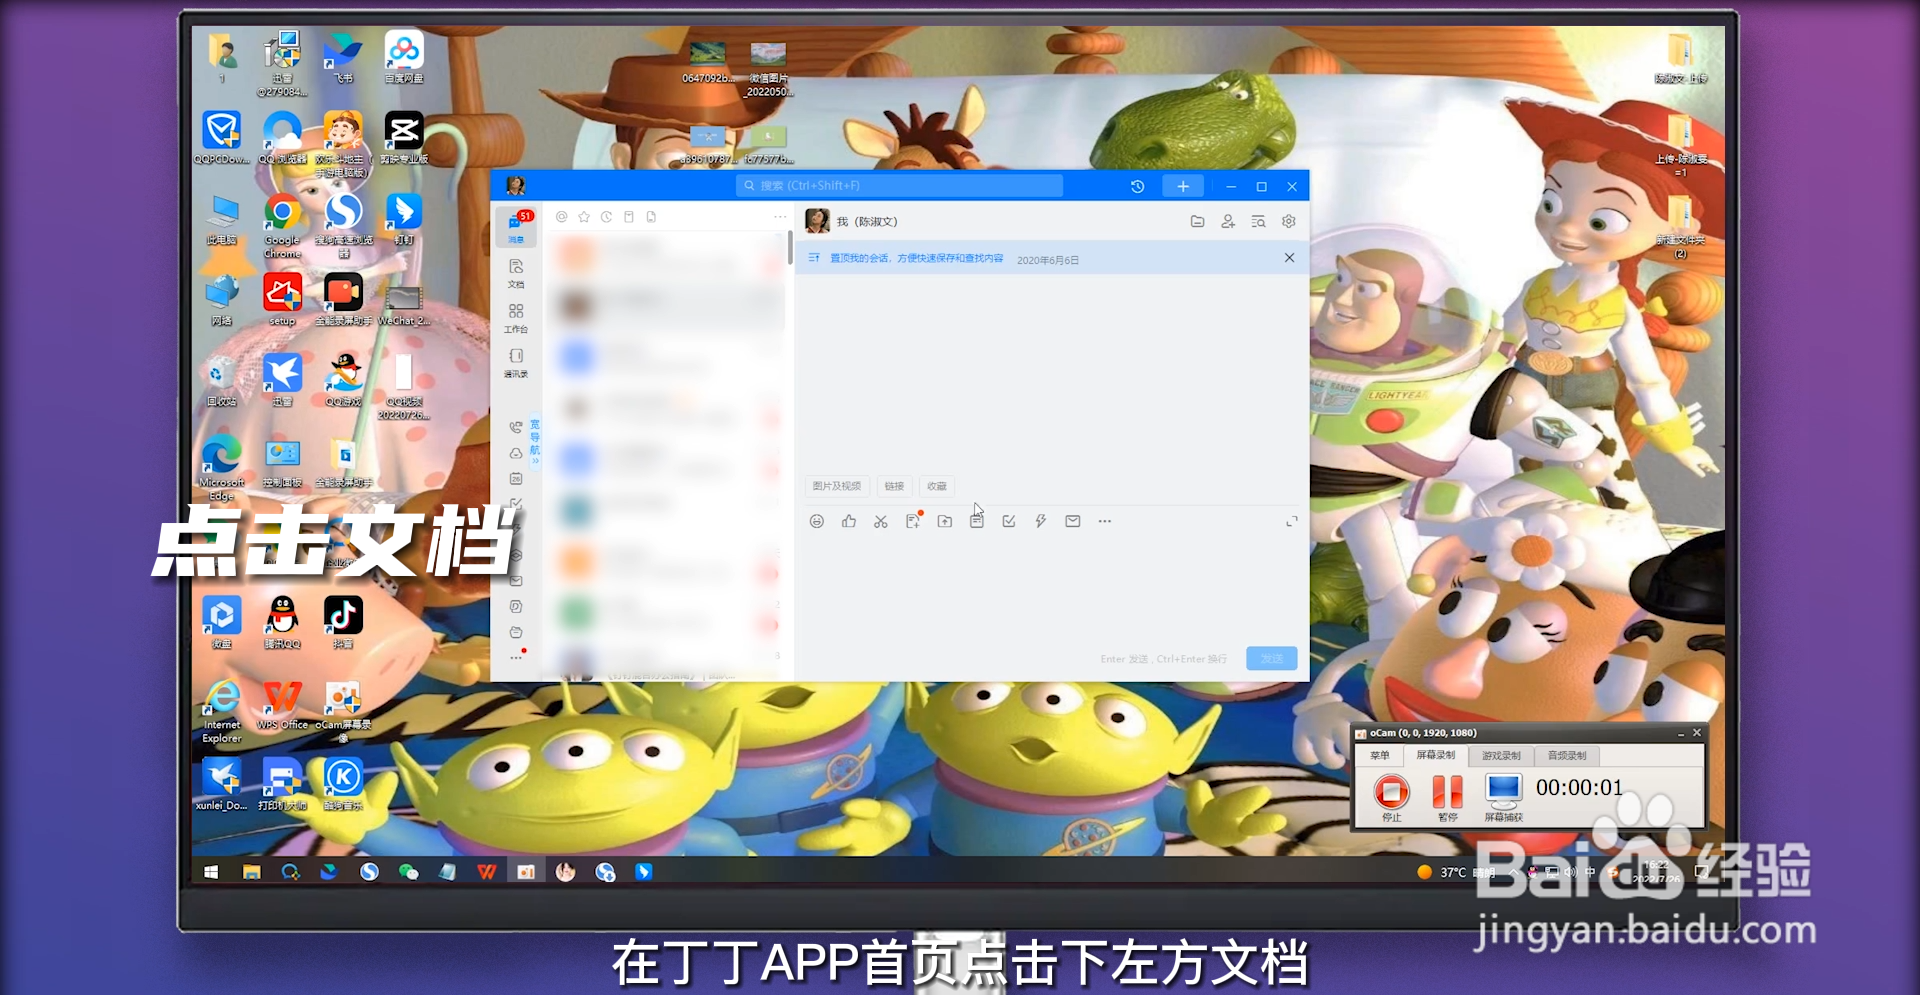Click the sidebar more dots with red dot
The width and height of the screenshot is (1920, 995).
517,656
